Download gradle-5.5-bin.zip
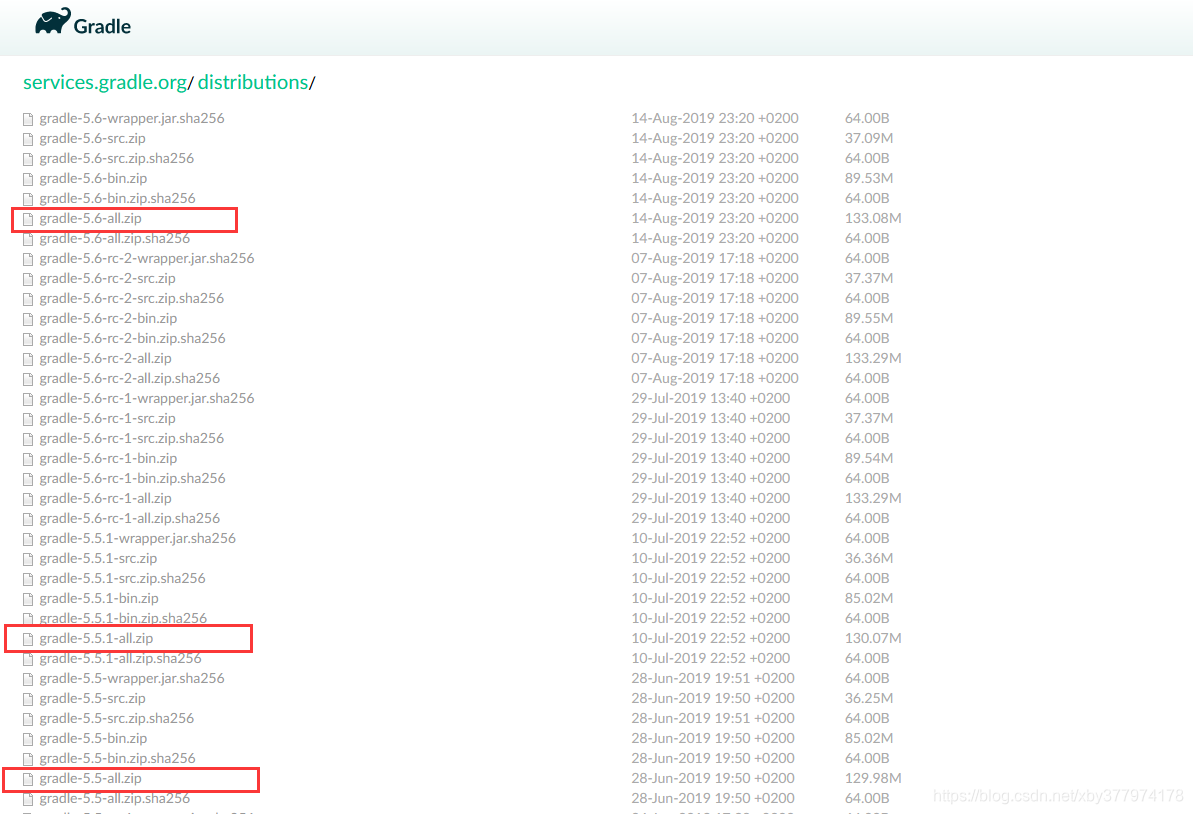The image size is (1193, 814). point(93,738)
